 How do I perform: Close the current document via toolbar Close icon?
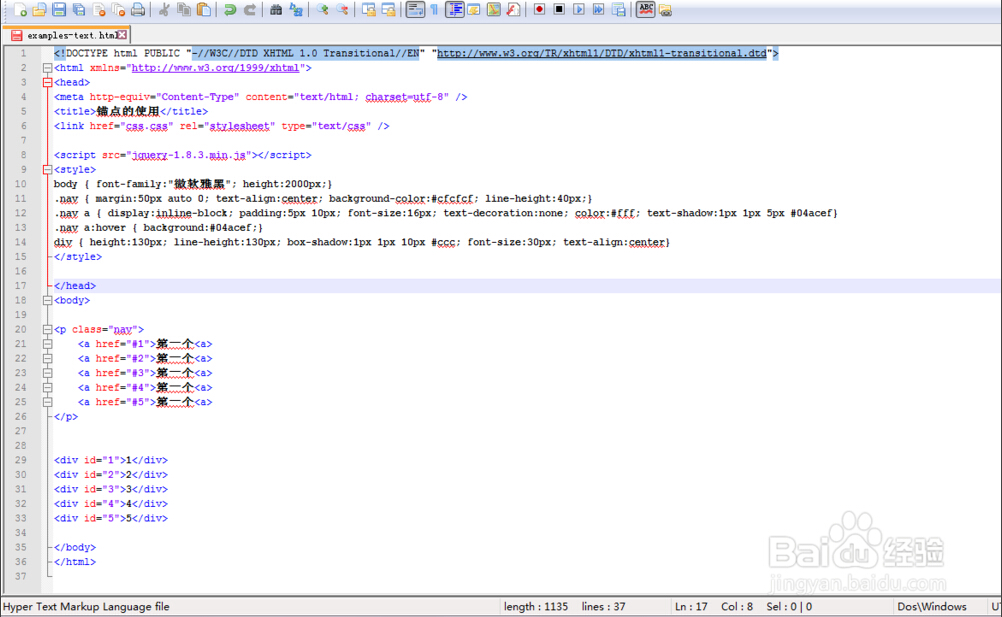(x=99, y=10)
